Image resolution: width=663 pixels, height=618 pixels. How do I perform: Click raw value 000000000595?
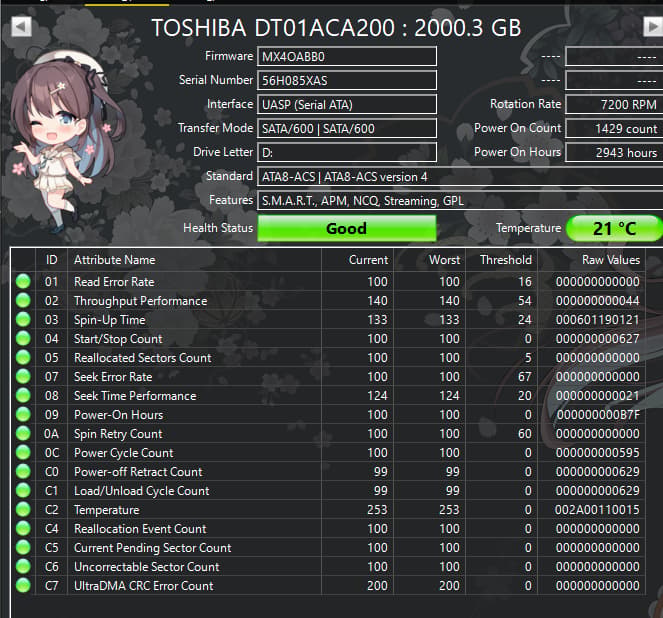[597, 453]
